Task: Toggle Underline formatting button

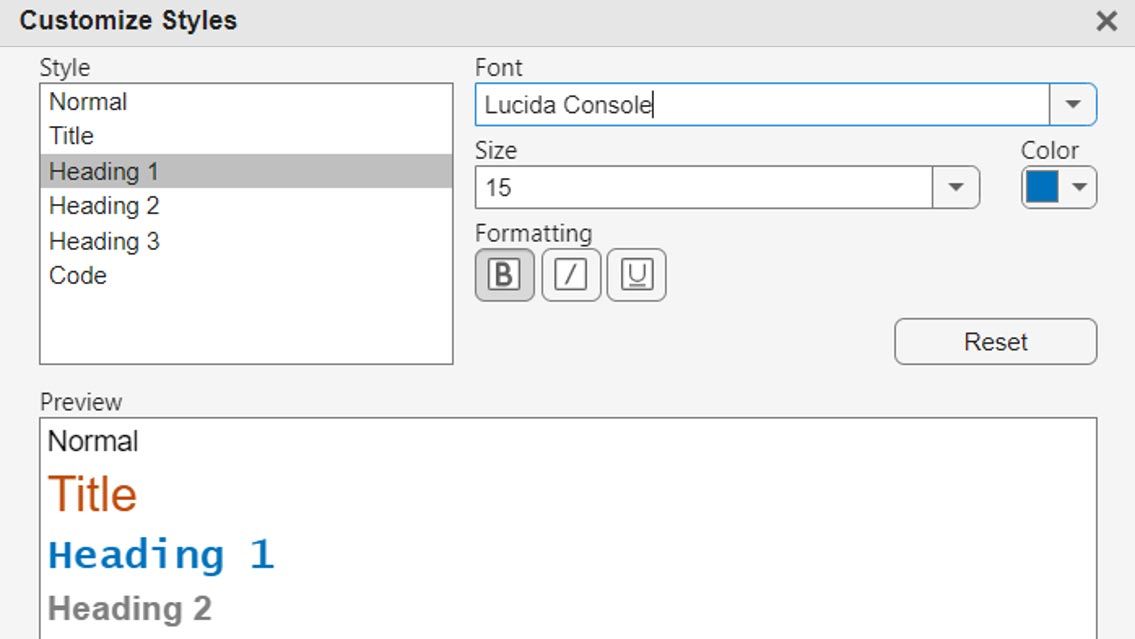Action: click(636, 275)
